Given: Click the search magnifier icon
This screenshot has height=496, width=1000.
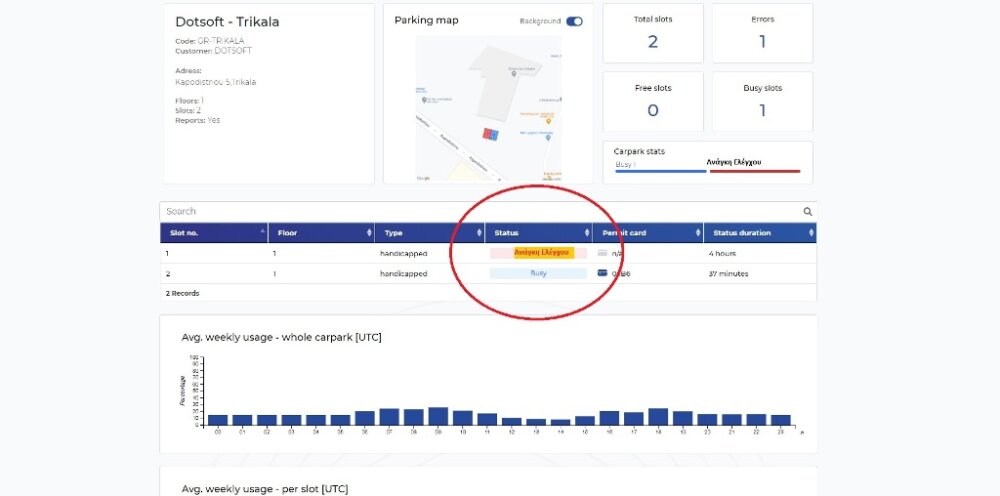Looking at the screenshot, I should (x=807, y=212).
